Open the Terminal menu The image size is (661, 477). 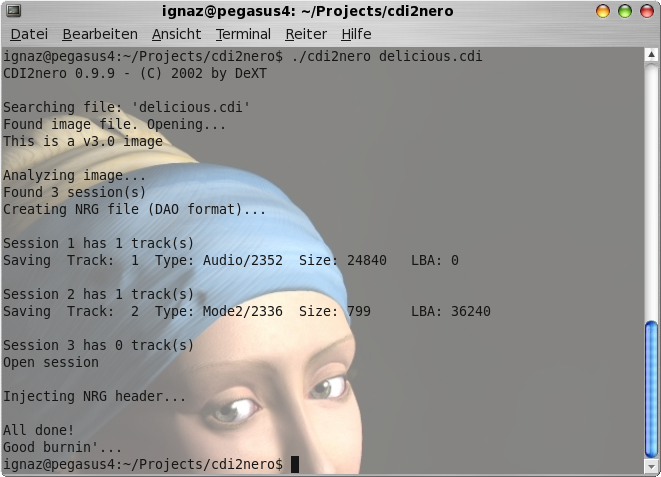point(243,34)
